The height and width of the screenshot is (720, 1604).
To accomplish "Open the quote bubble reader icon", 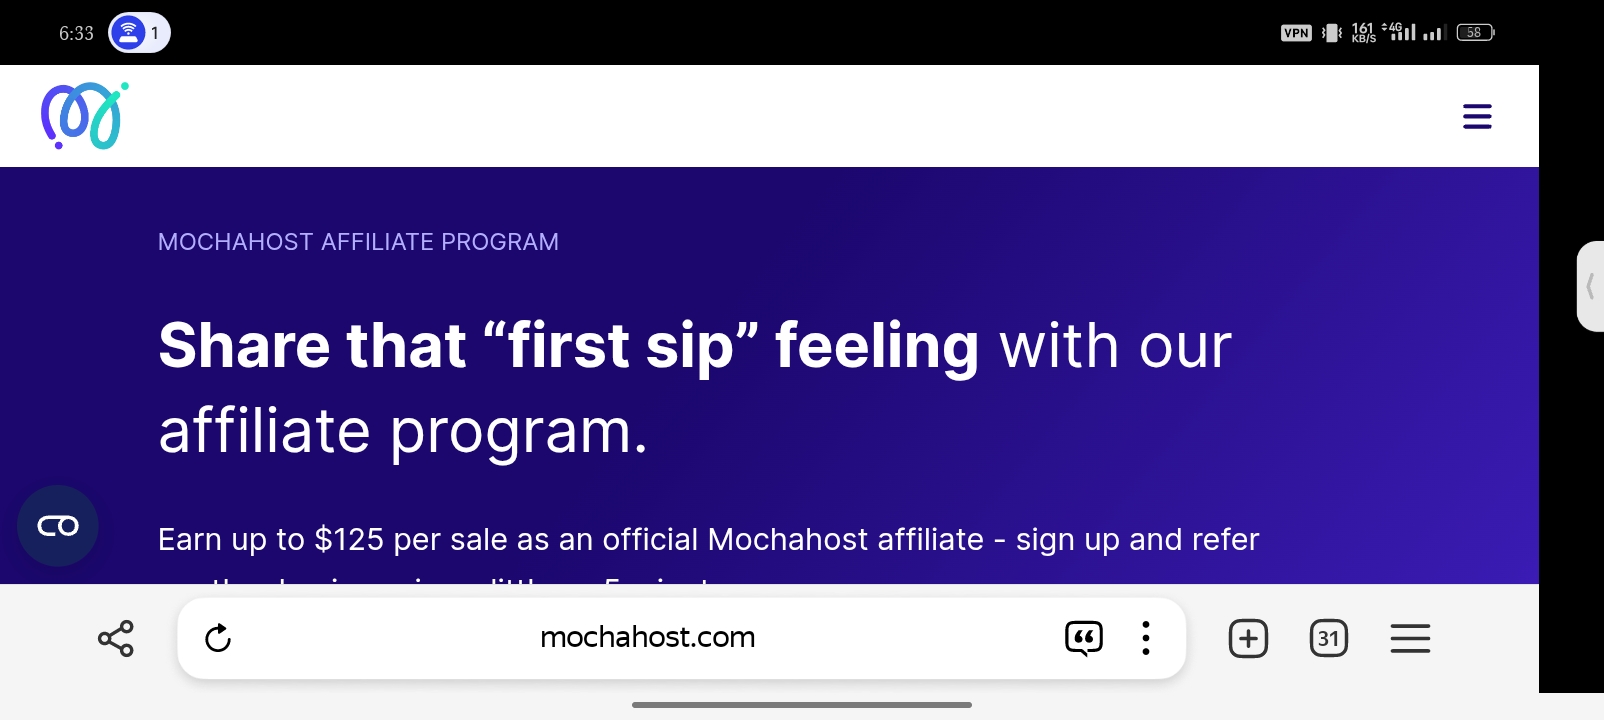I will coord(1084,638).
